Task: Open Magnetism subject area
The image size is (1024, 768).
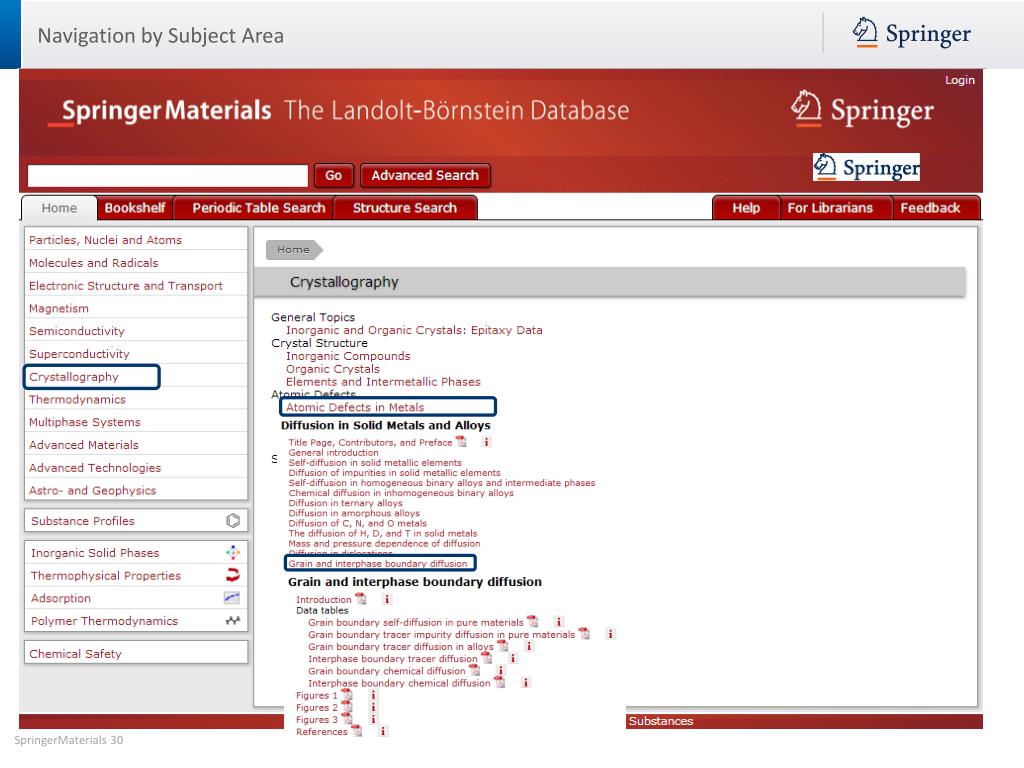Action: click(x=59, y=308)
